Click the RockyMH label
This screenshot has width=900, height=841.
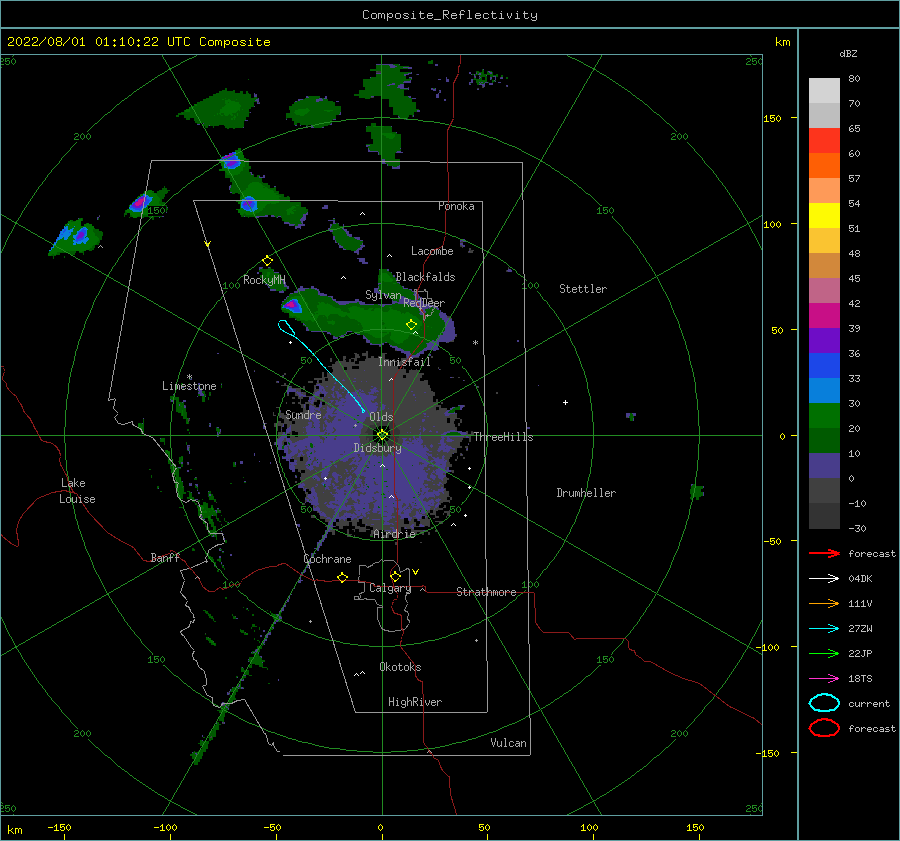tap(264, 280)
